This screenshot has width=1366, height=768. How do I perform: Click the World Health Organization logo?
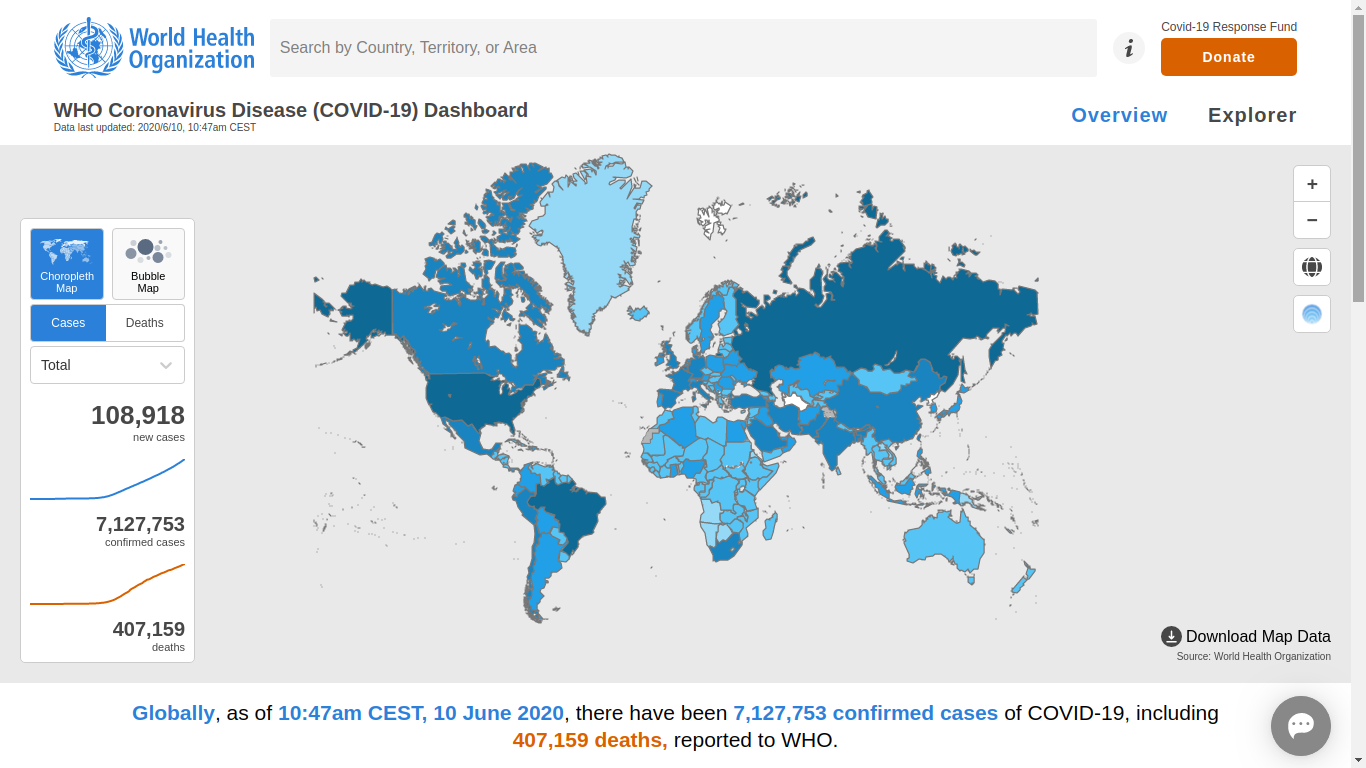tap(154, 48)
